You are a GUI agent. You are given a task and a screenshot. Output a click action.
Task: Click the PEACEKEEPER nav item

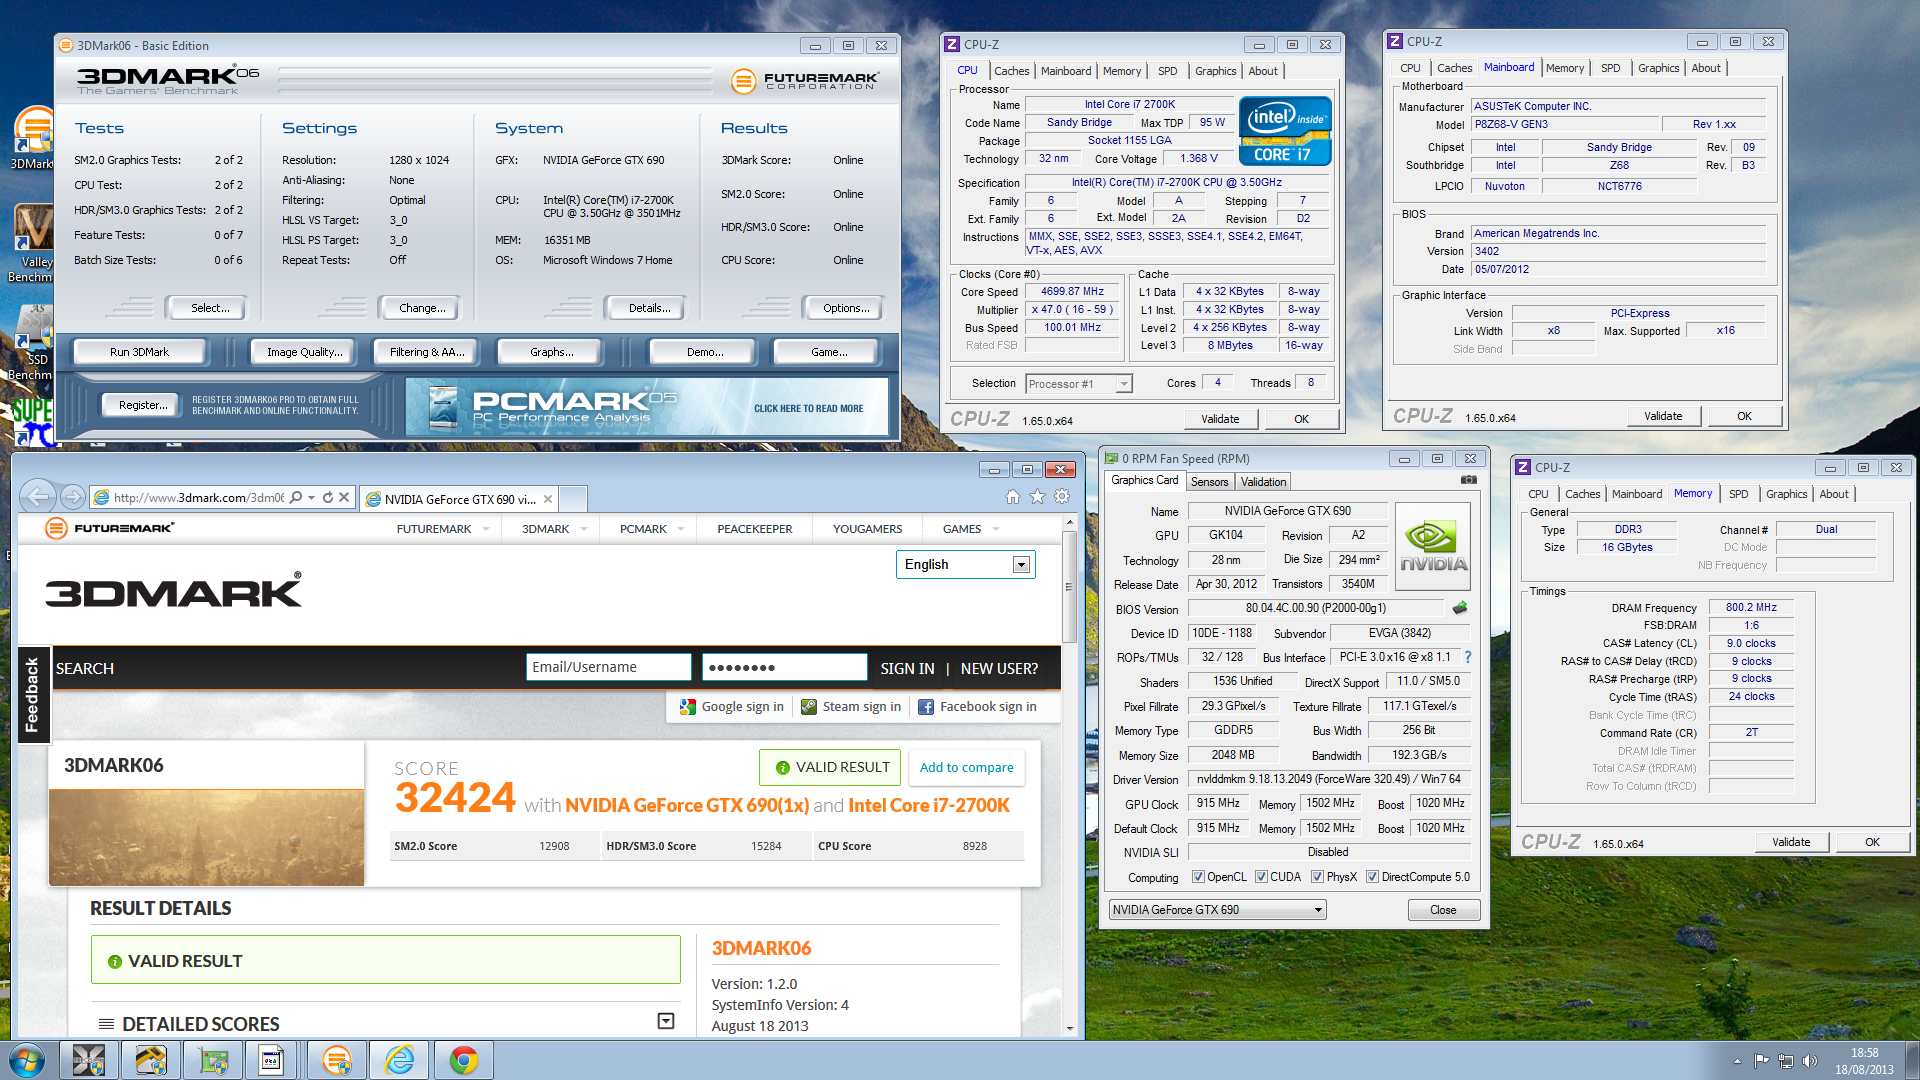754,529
